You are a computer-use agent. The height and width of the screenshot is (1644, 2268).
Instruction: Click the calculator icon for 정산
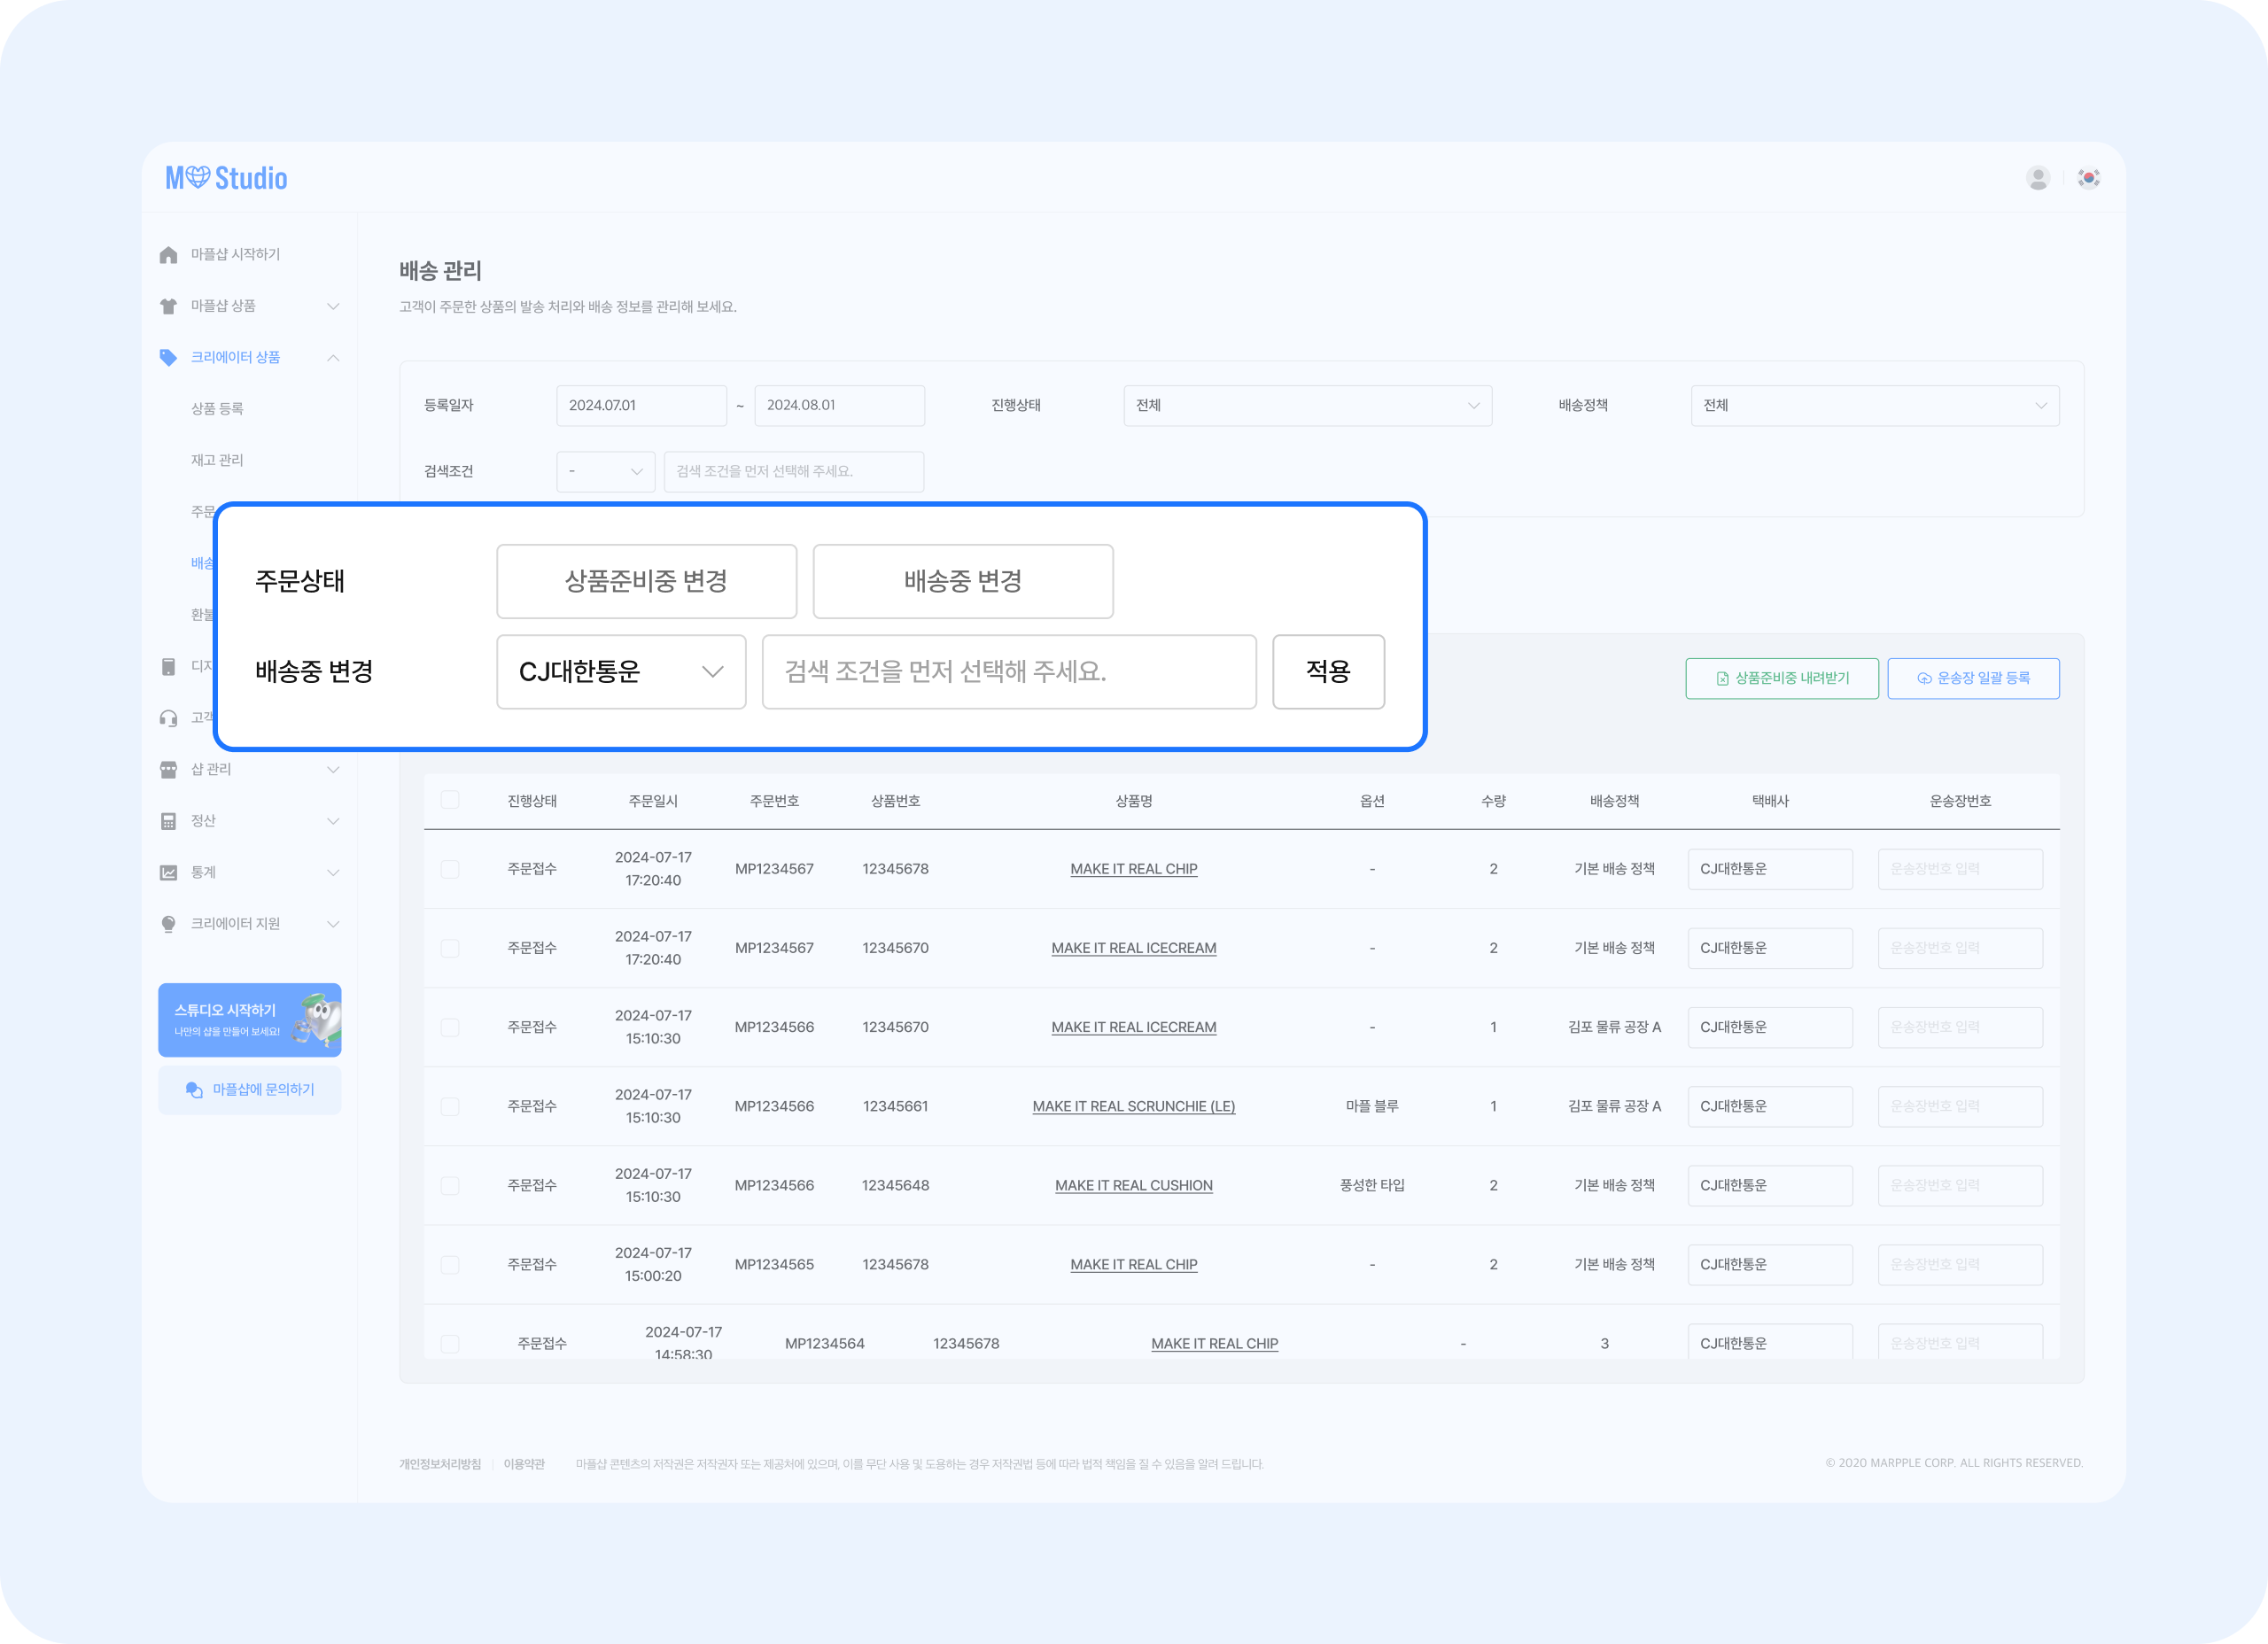click(x=168, y=821)
